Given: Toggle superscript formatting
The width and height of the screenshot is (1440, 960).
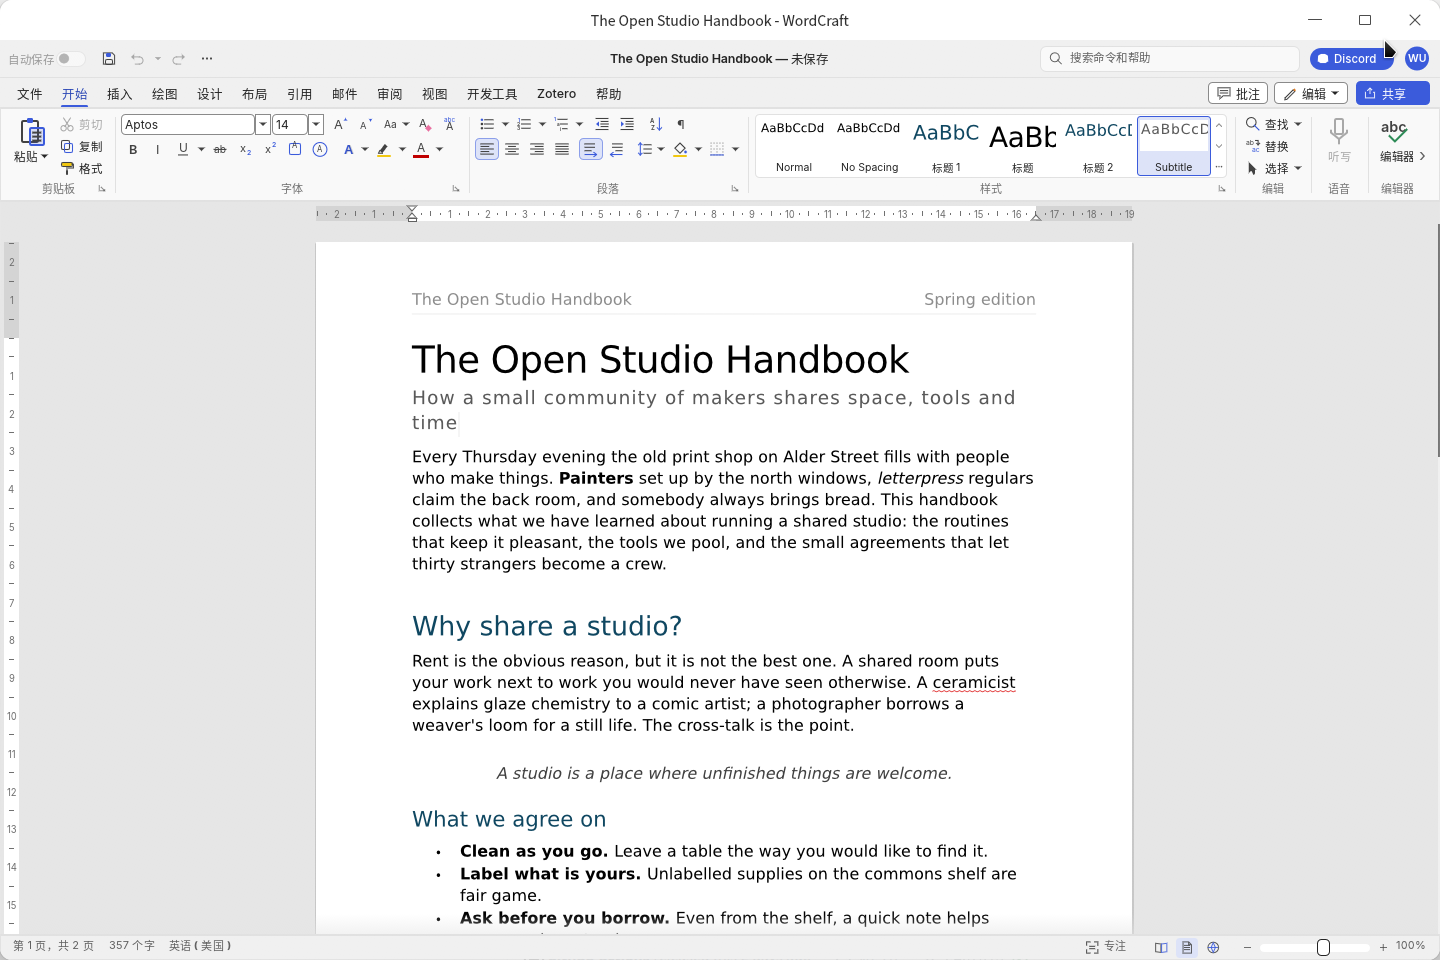Looking at the screenshot, I should [270, 149].
